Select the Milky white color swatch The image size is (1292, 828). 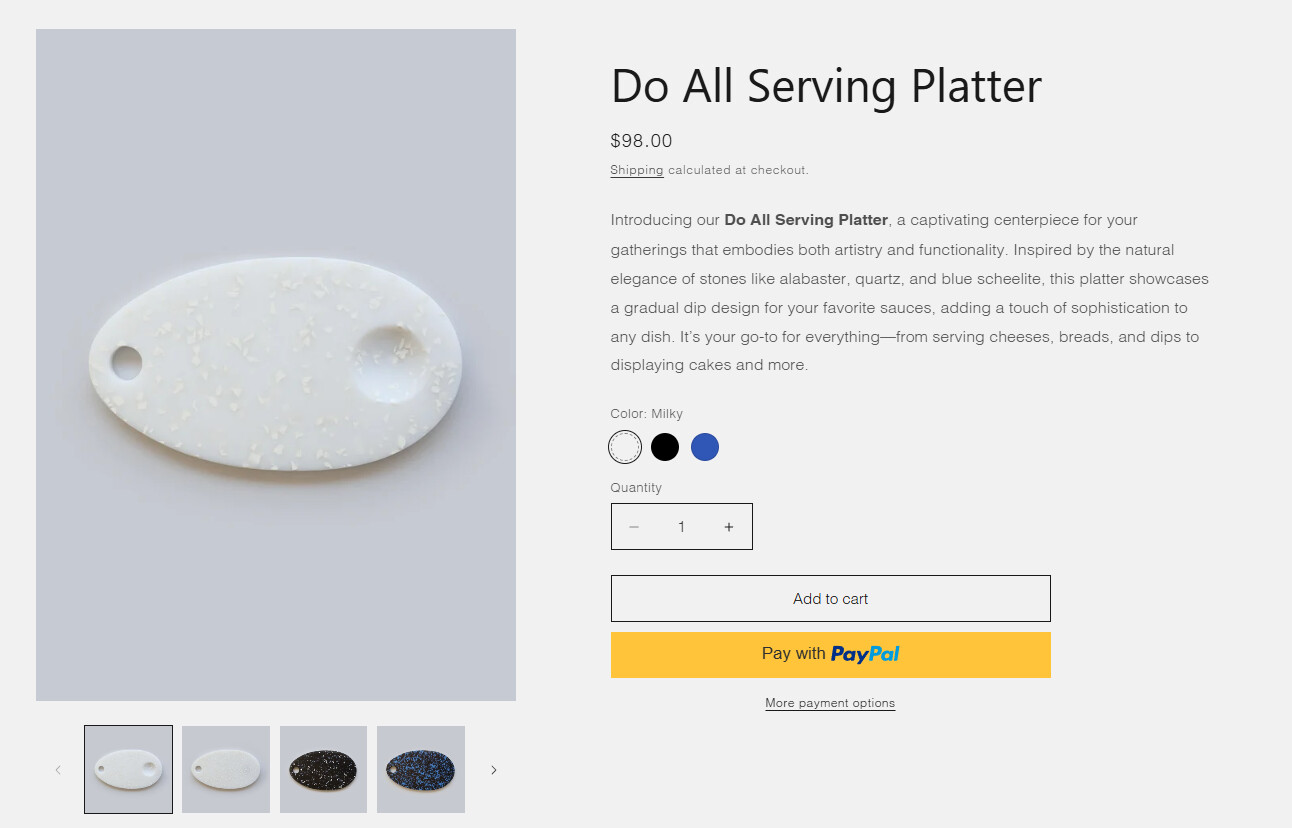click(x=625, y=447)
